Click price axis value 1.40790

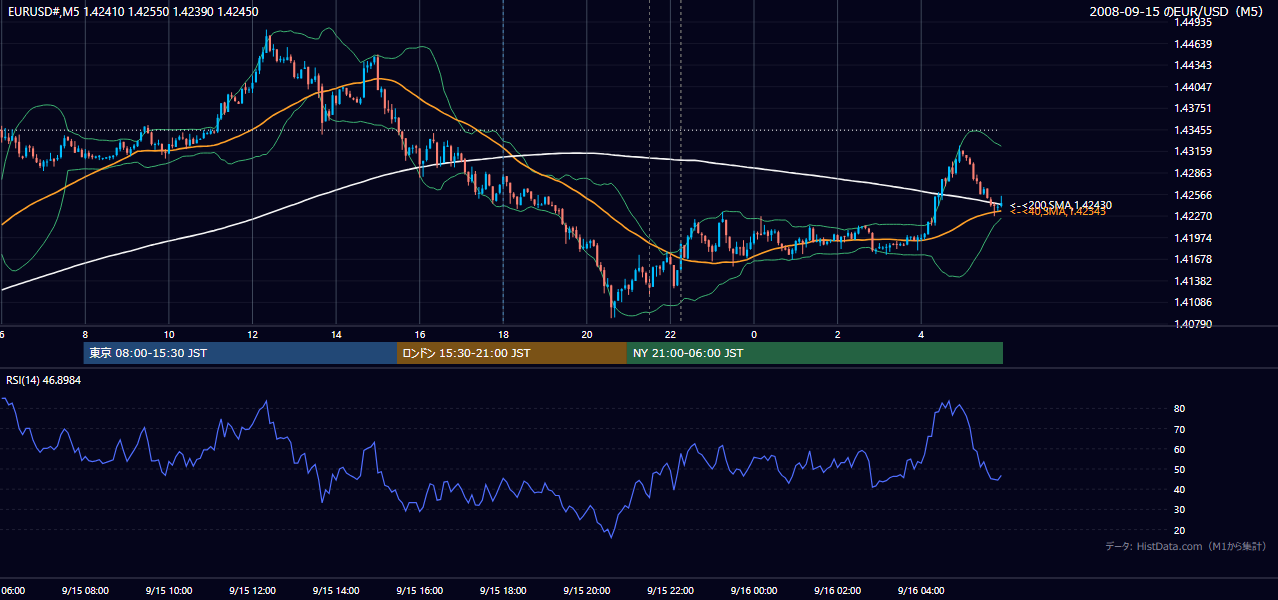(x=1195, y=324)
